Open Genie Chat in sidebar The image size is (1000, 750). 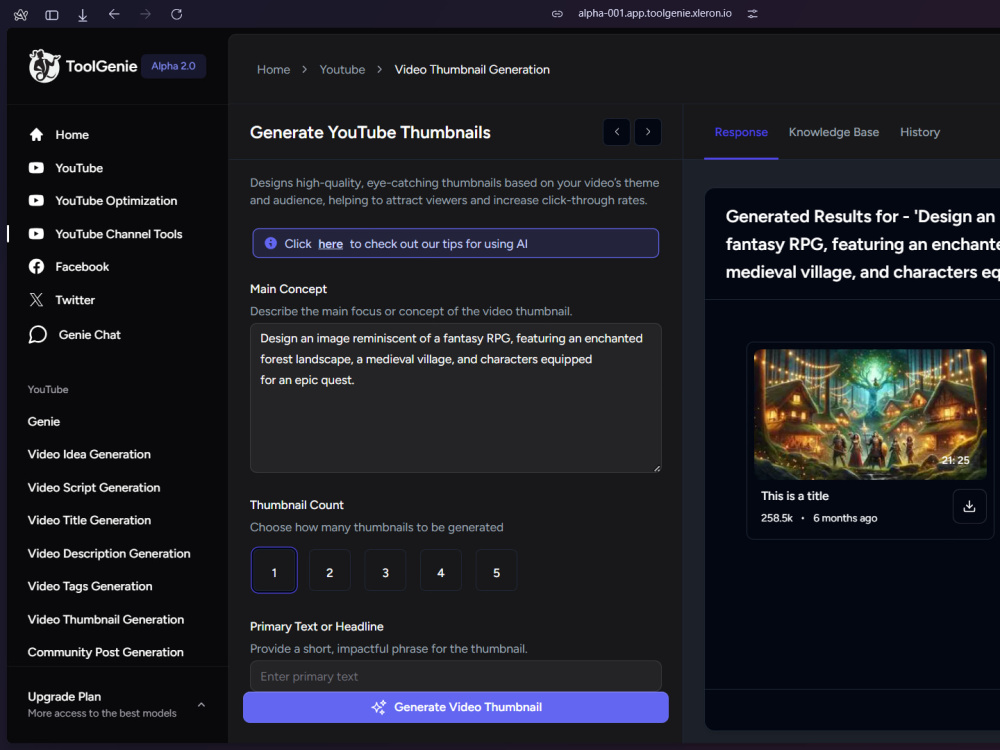coord(89,334)
